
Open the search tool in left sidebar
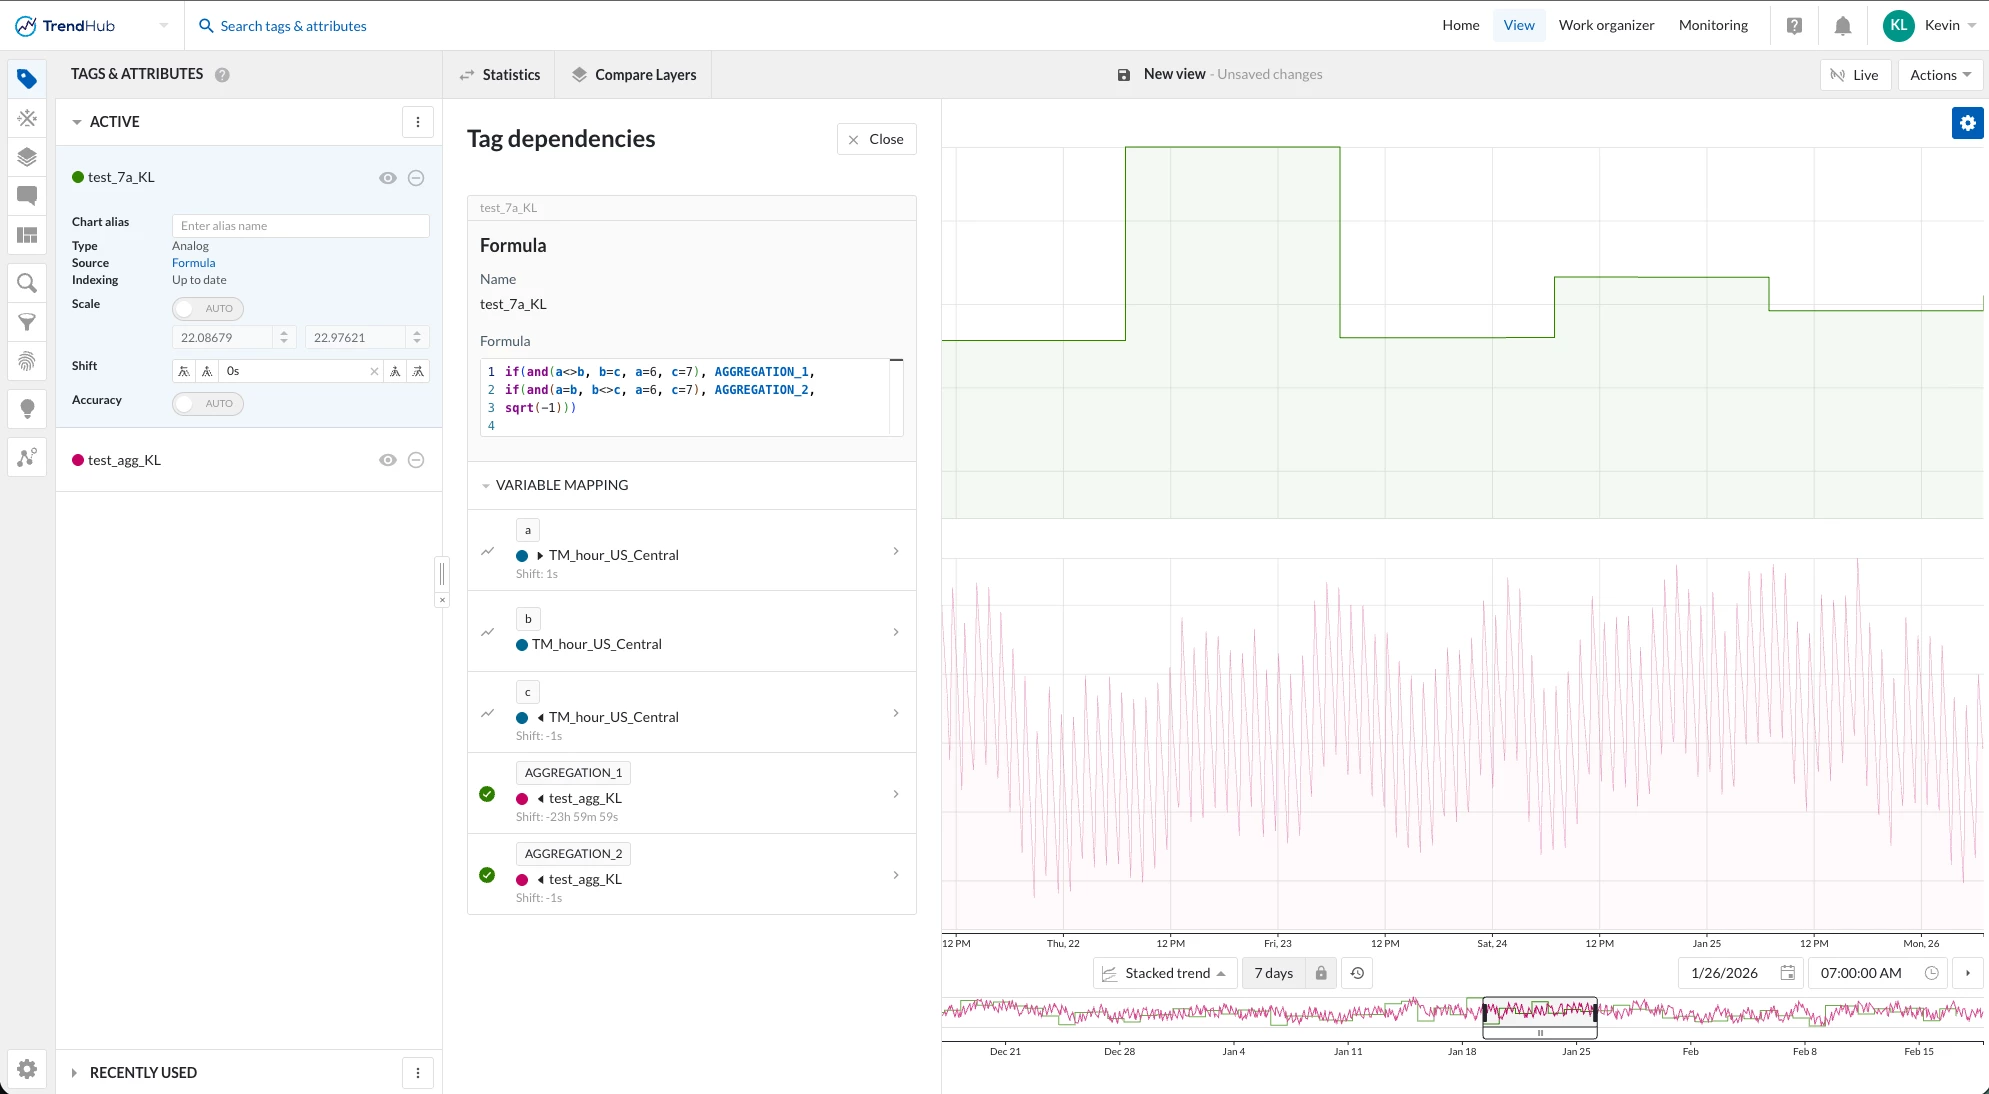click(x=27, y=283)
